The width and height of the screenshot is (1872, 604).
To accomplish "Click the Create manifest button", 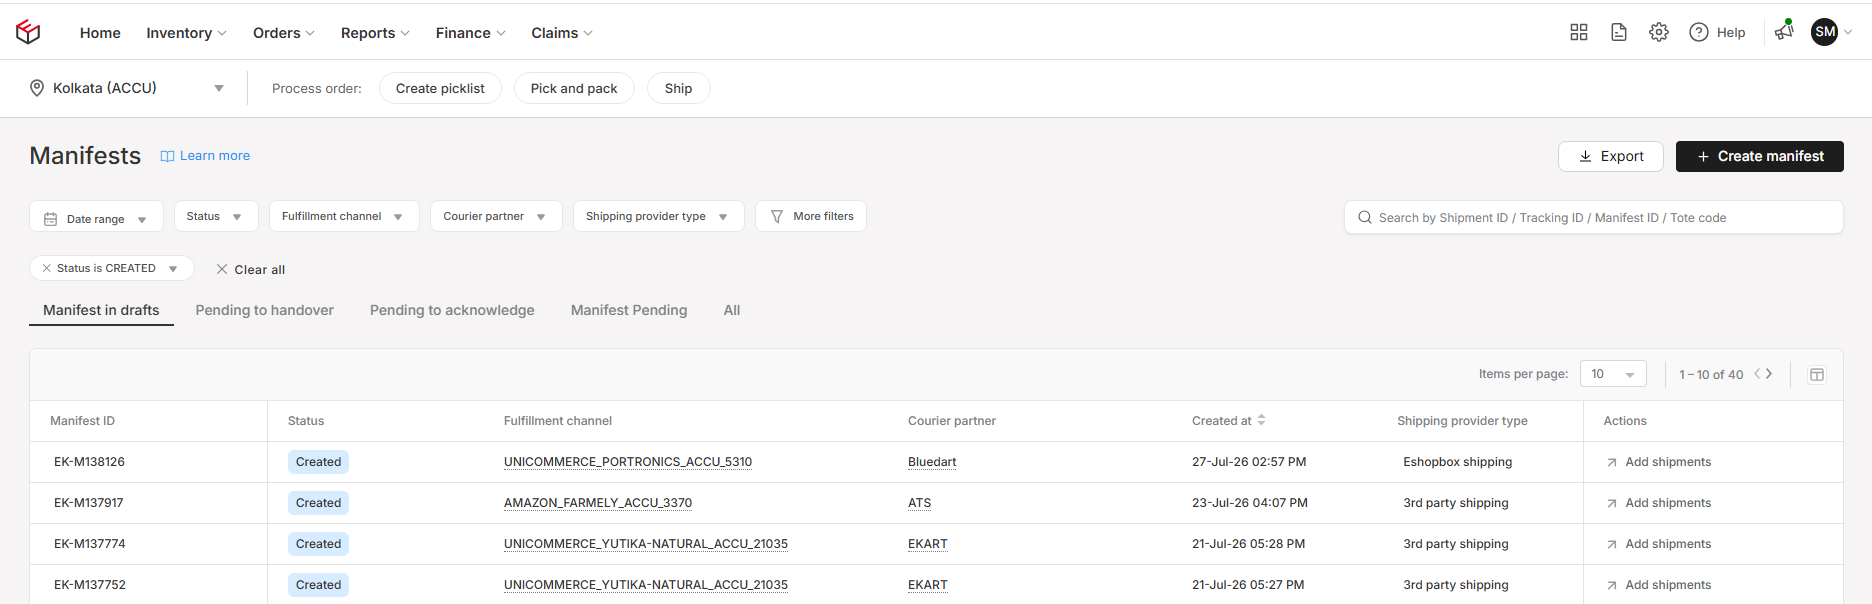I will (x=1760, y=156).
